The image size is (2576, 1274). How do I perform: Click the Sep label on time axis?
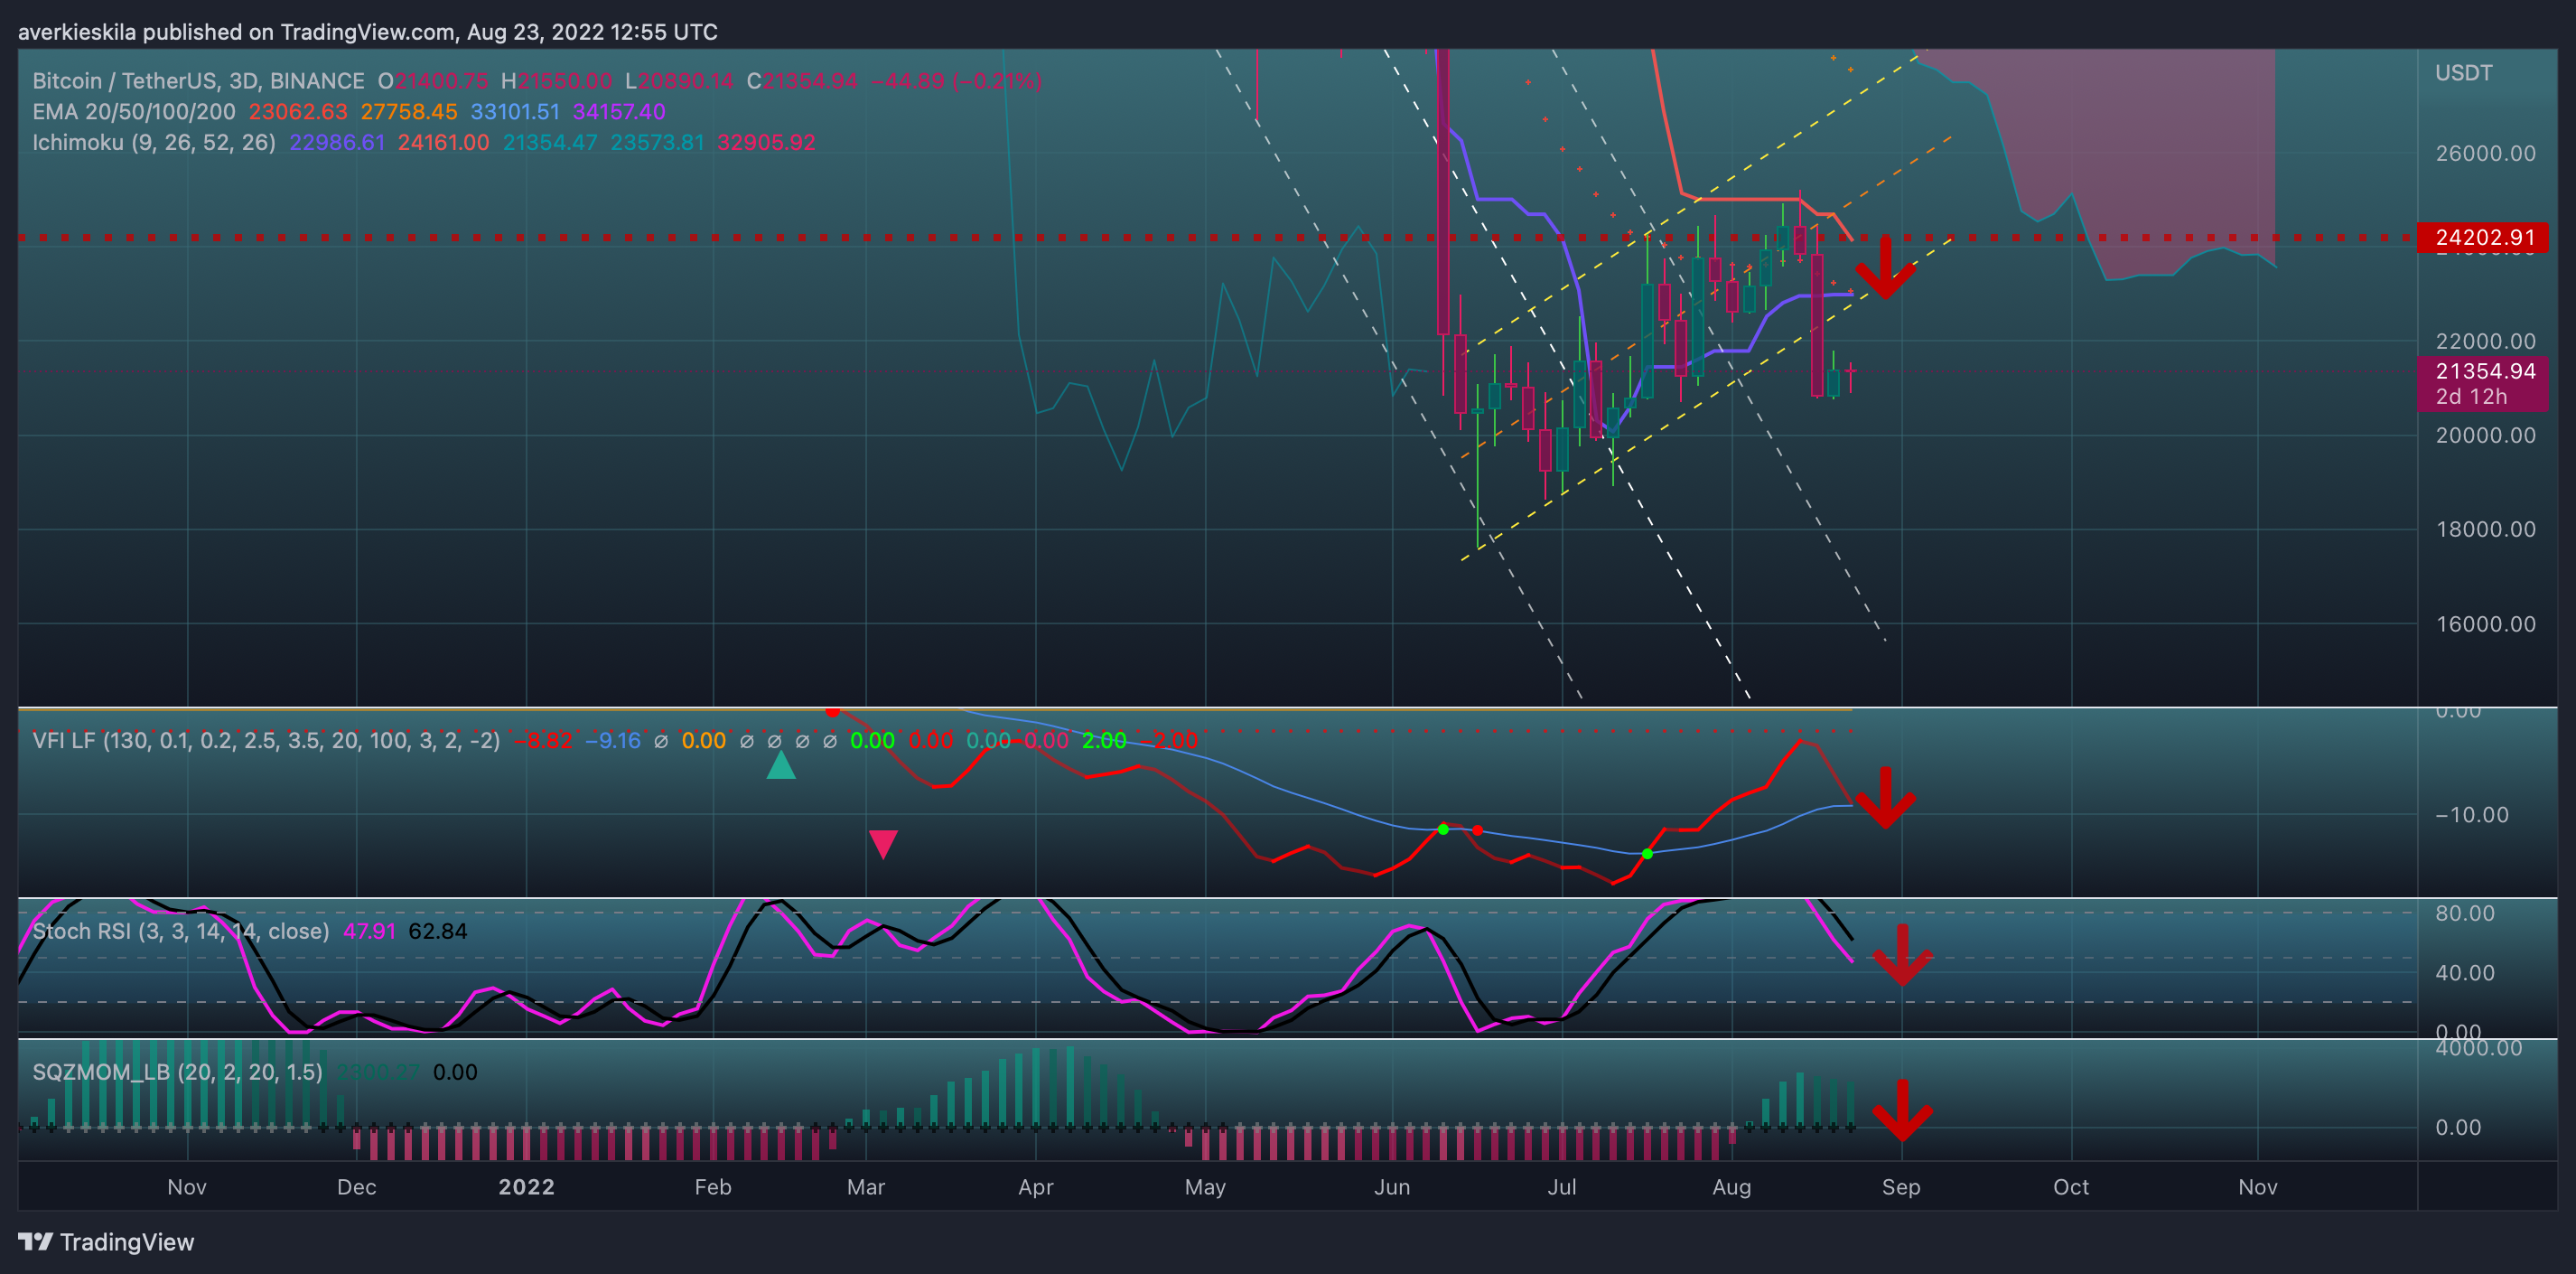[1901, 1187]
